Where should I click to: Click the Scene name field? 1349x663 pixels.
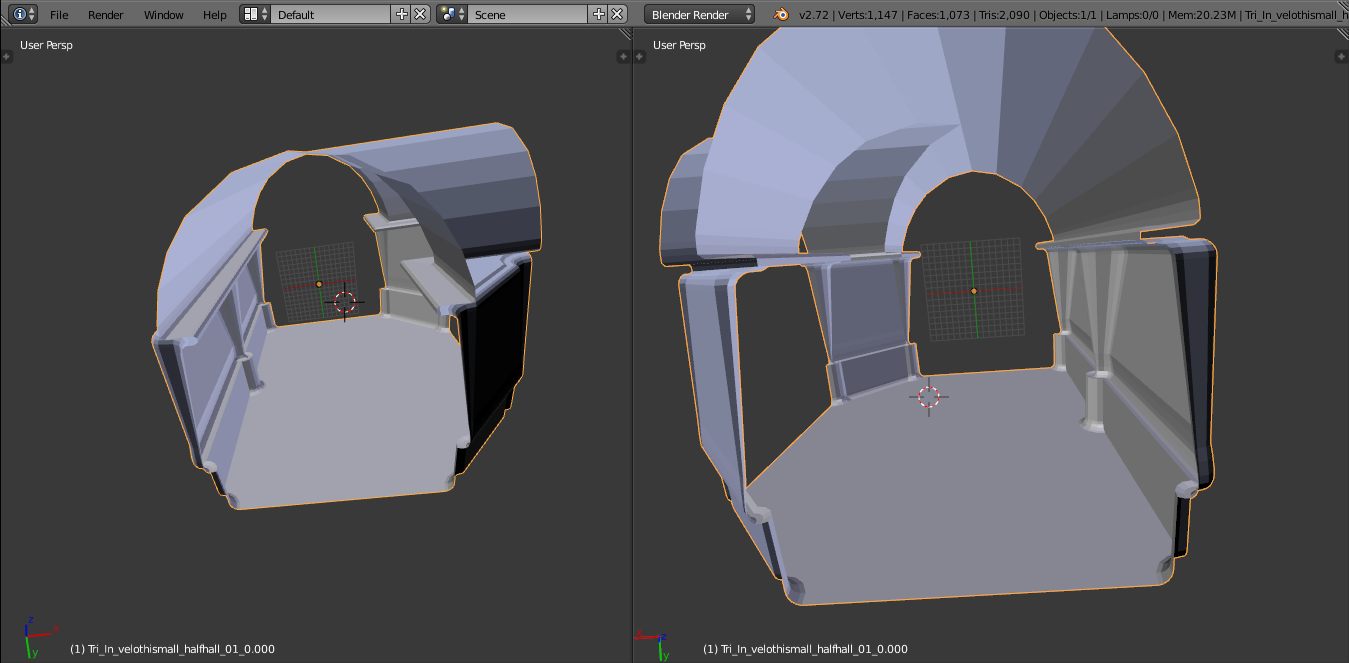527,14
